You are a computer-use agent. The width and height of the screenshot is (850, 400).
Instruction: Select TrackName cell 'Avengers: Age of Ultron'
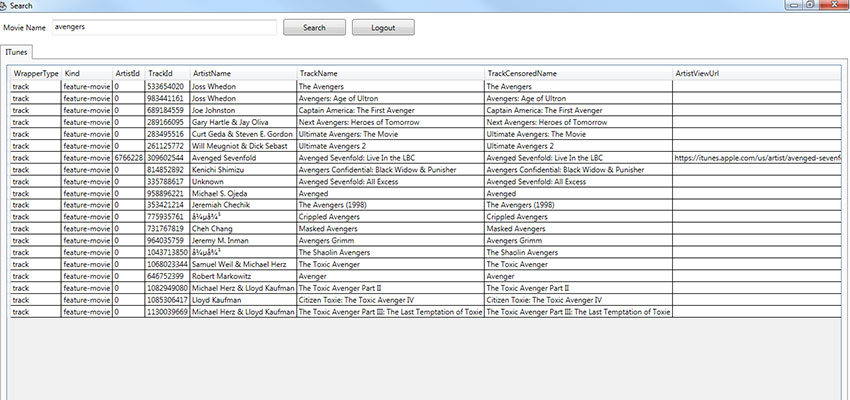coord(390,98)
